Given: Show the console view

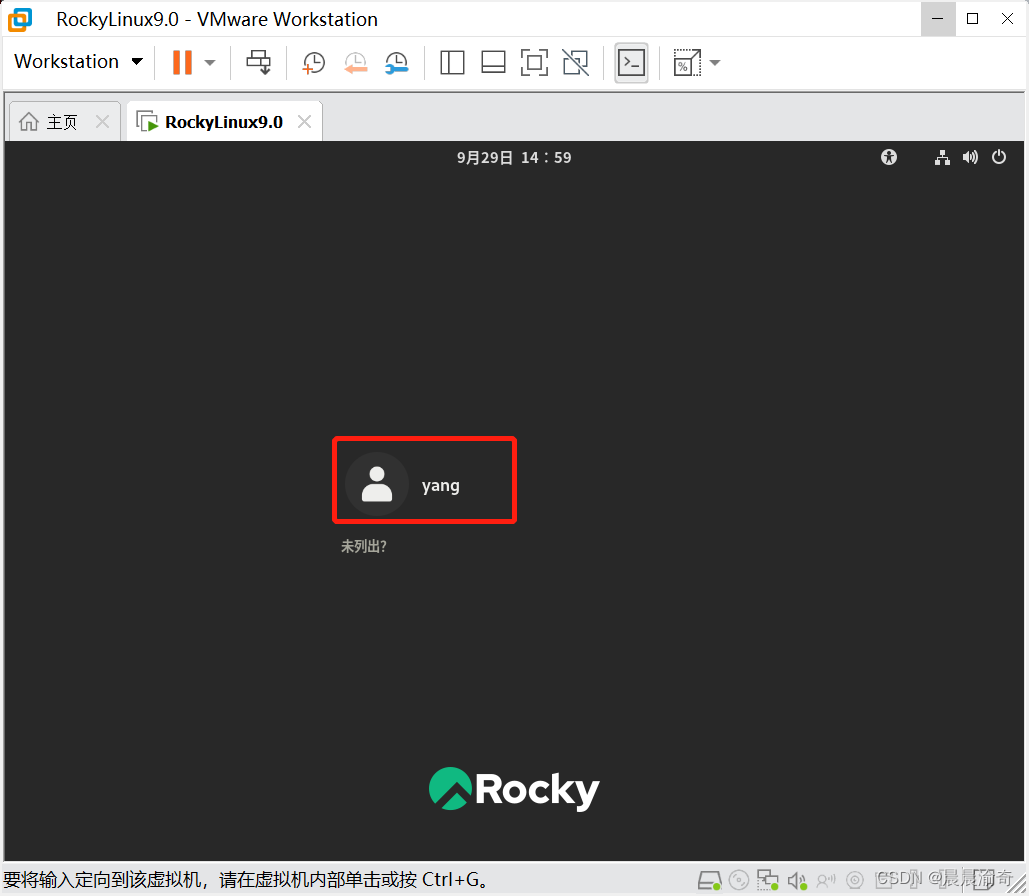Looking at the screenshot, I should (631, 63).
